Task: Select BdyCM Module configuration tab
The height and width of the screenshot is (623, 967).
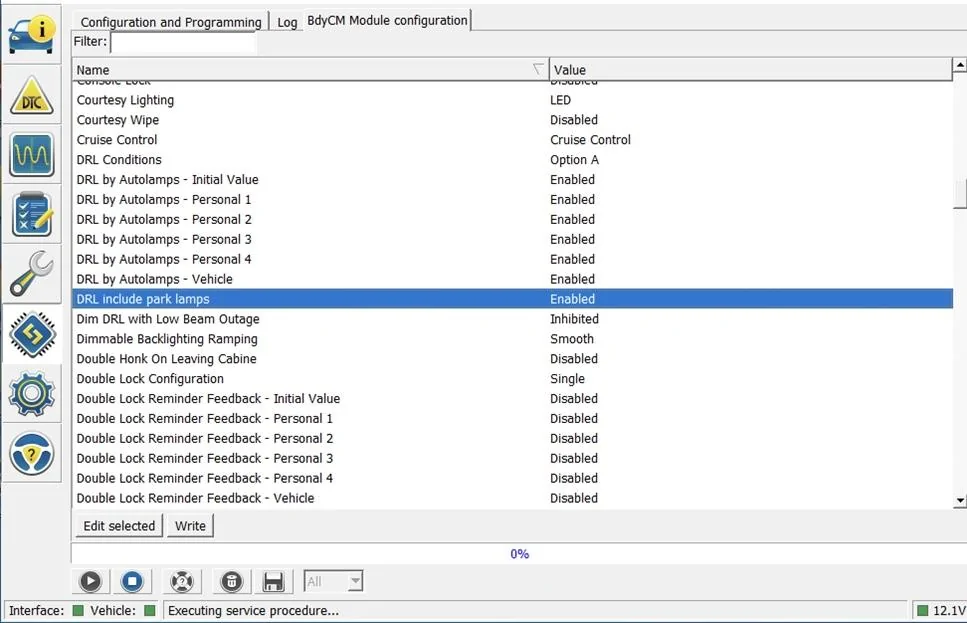Action: click(387, 20)
